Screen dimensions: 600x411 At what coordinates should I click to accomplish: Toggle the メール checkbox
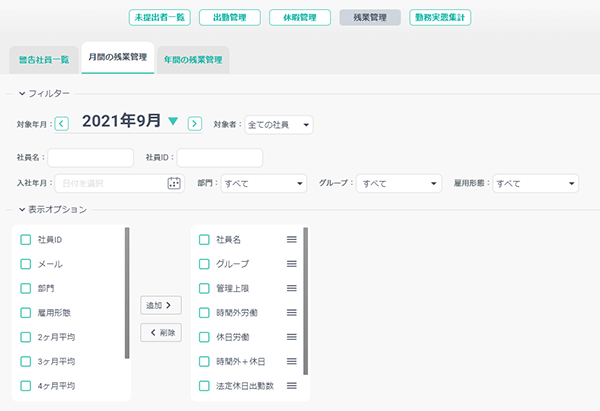click(x=26, y=264)
